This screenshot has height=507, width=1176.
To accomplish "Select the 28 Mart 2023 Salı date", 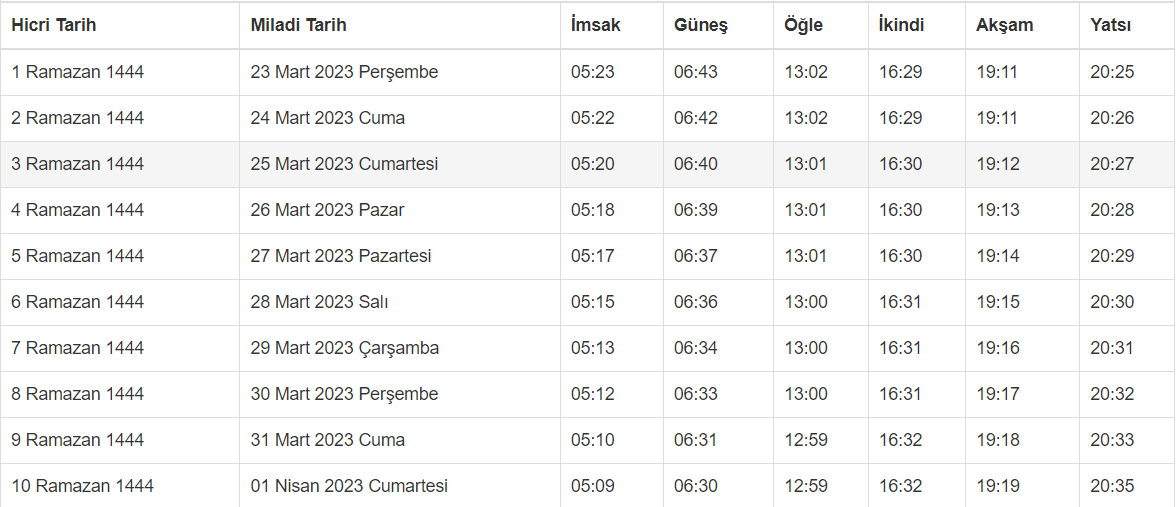I will pos(319,302).
